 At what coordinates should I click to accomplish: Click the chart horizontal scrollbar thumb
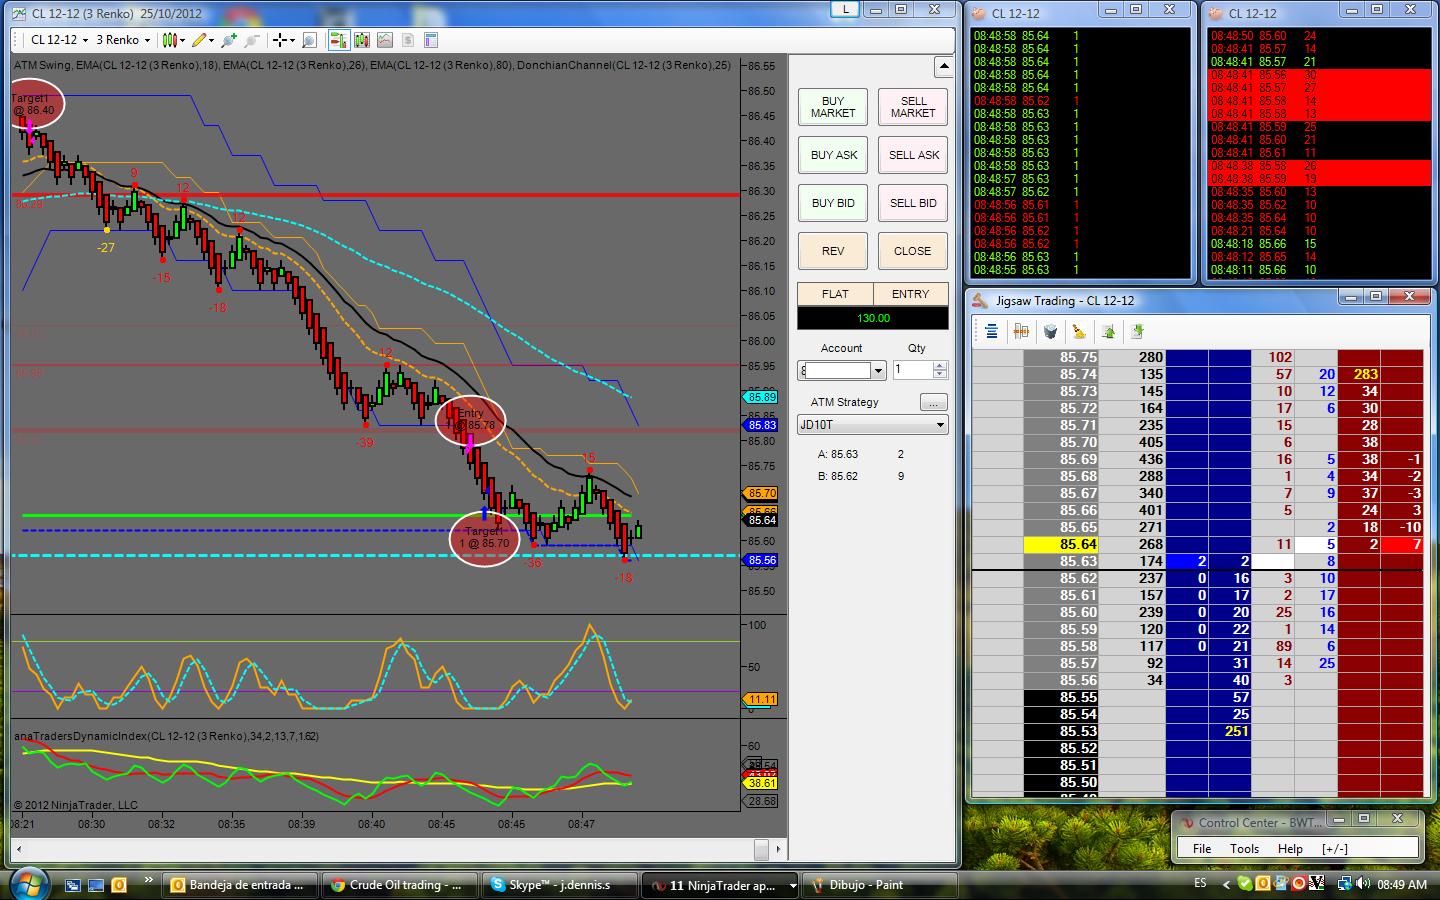(761, 849)
